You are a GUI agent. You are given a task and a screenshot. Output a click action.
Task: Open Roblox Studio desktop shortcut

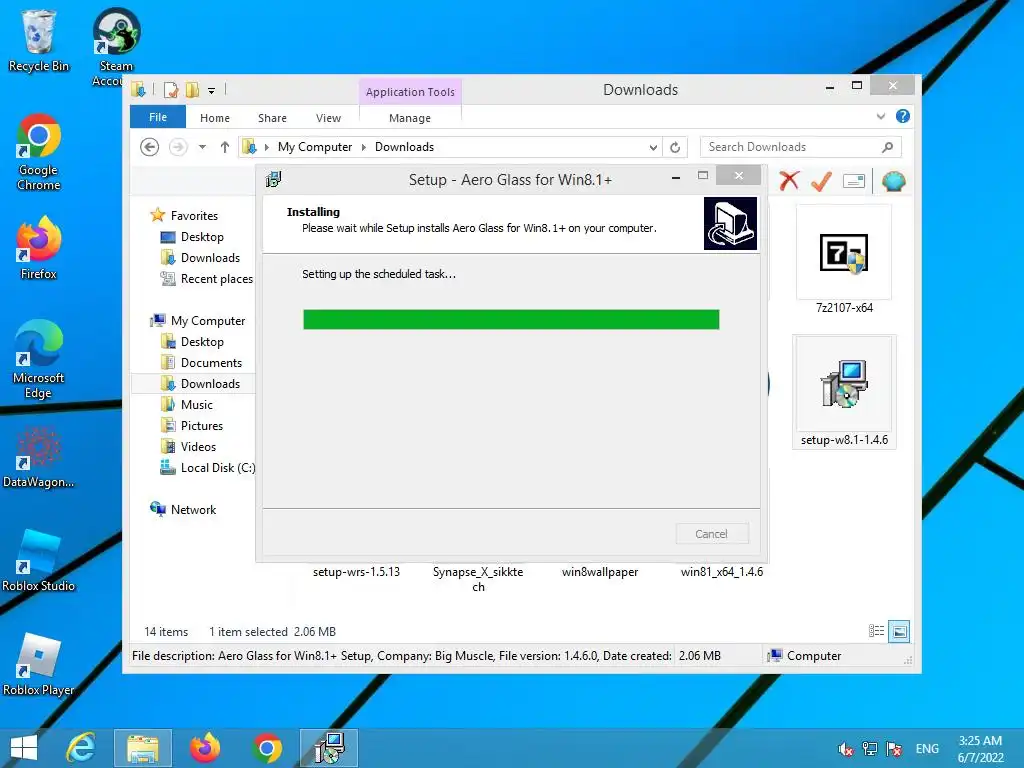(39, 560)
